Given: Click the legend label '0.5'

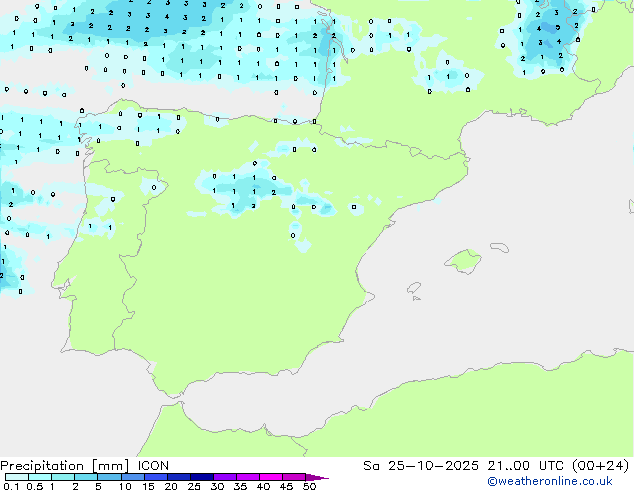Looking at the screenshot, I should point(34,486).
